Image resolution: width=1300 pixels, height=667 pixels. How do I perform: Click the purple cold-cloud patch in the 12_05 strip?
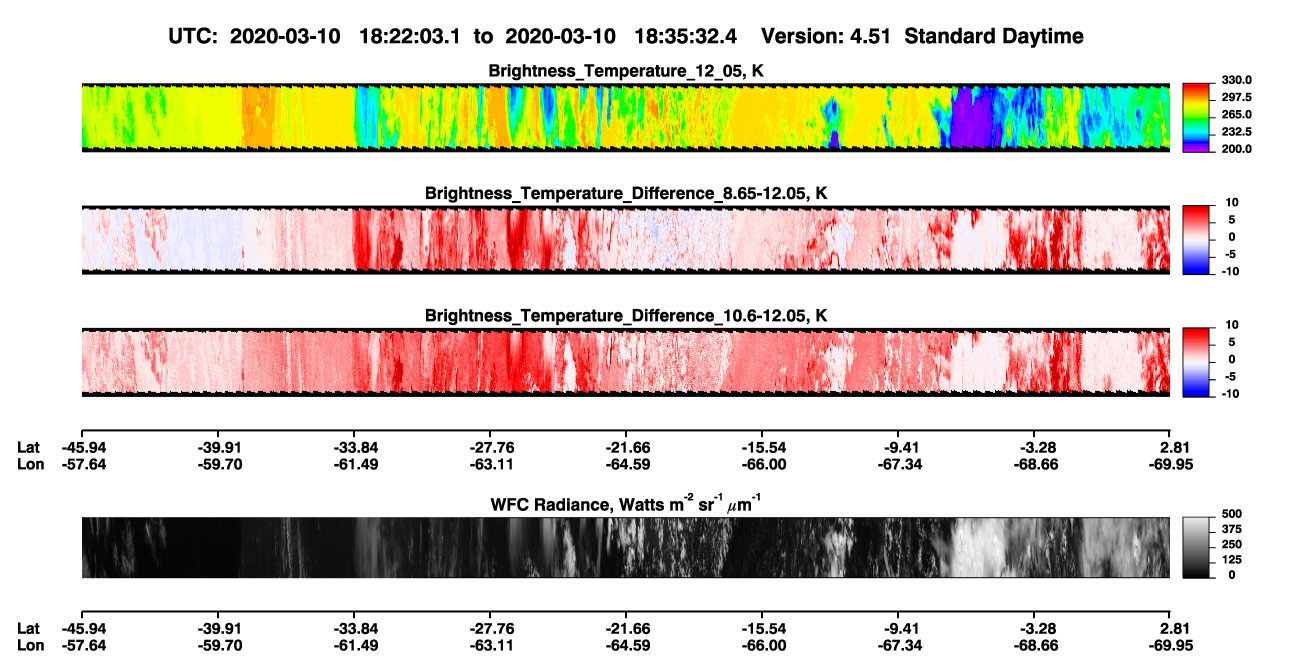coord(971,118)
